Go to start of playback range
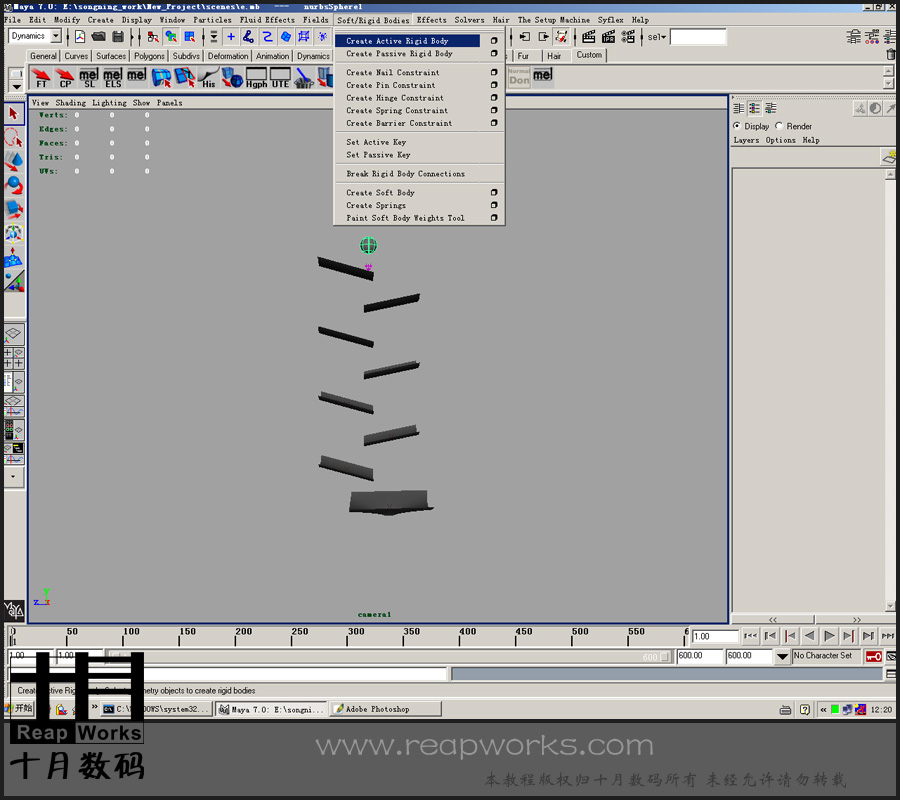Screen dimensions: 900x800 (x=750, y=636)
